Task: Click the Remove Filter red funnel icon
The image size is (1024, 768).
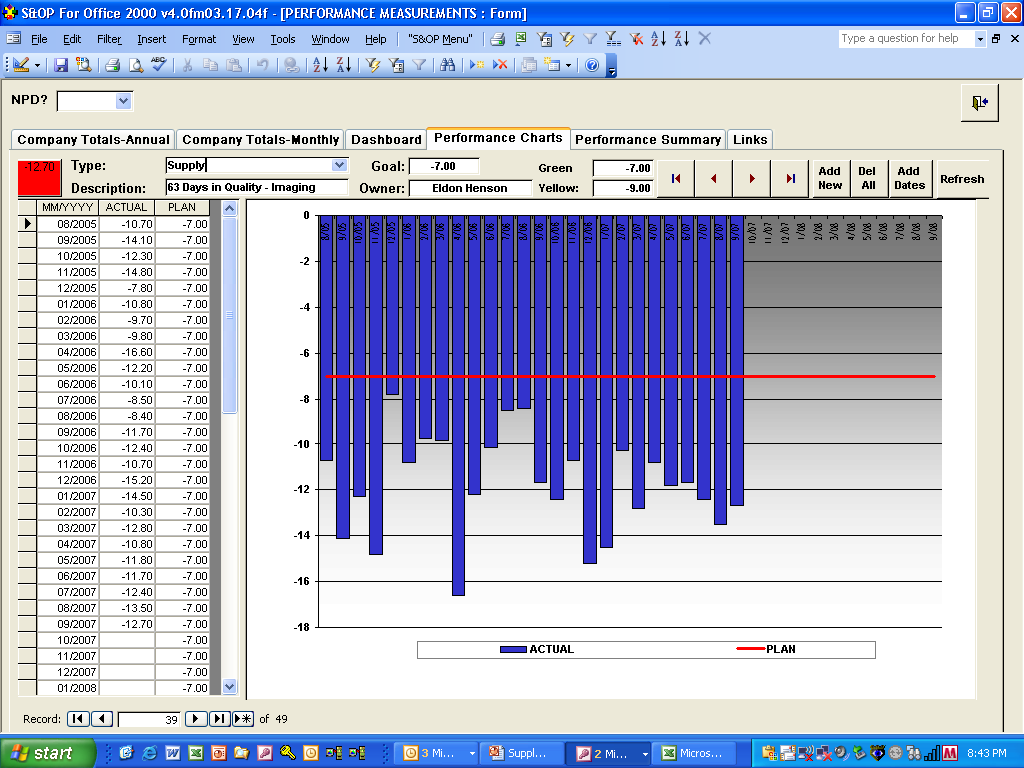Action: click(635, 40)
